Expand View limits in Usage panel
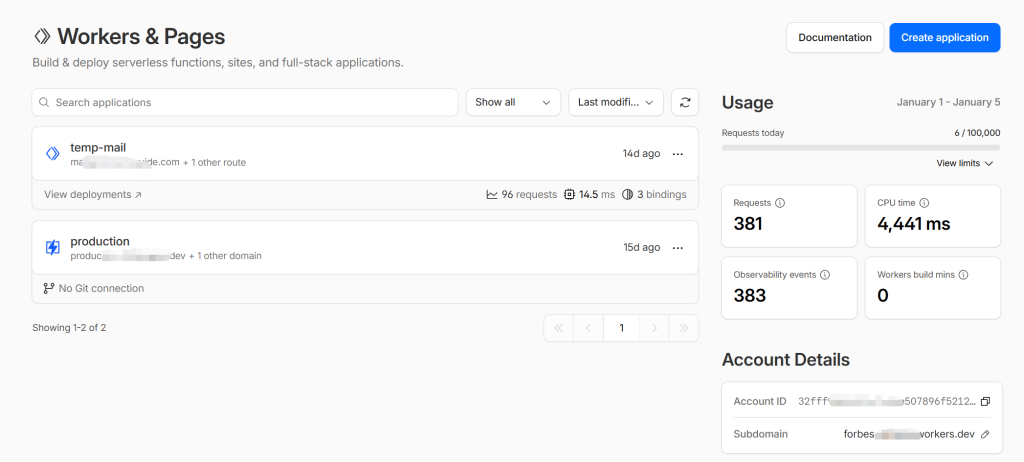 (964, 163)
